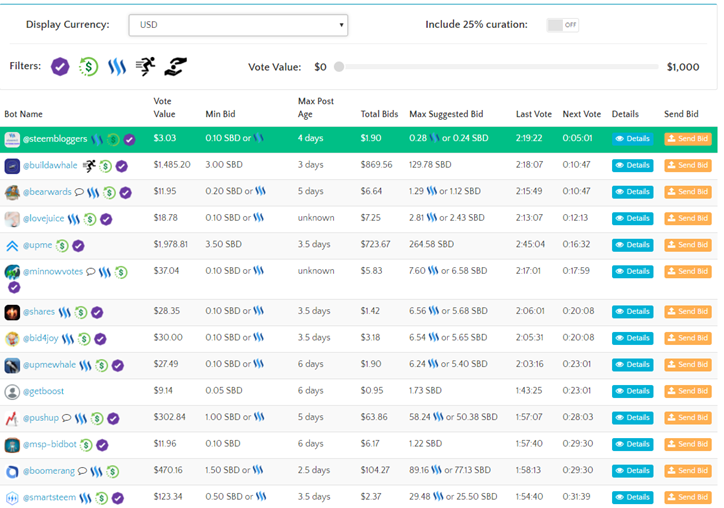This screenshot has width=724, height=508.
Task: Click the comment bubble icon next to @boomerang
Action: point(82,471)
